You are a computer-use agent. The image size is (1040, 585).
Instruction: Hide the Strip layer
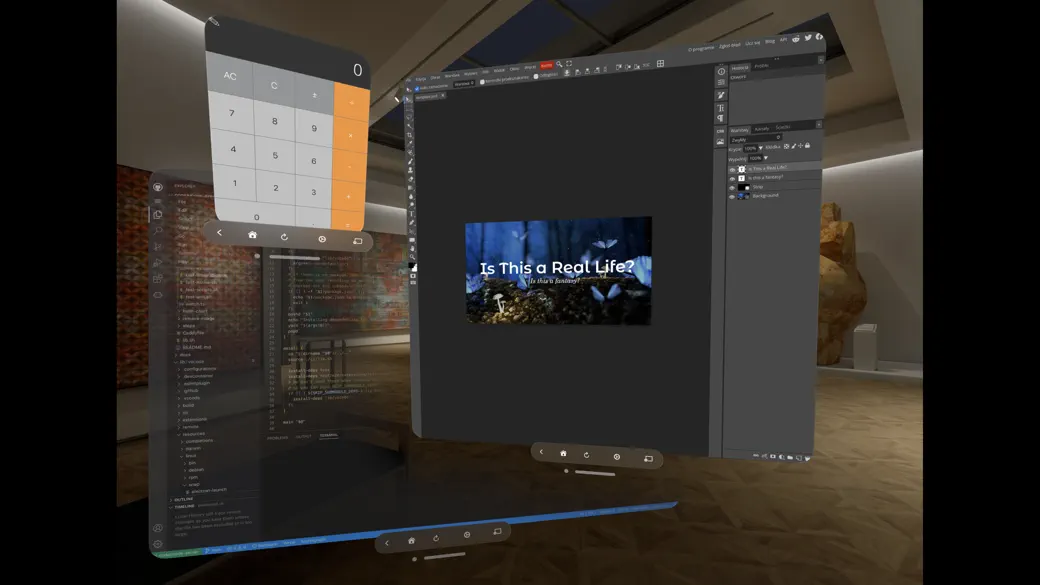[x=732, y=188]
